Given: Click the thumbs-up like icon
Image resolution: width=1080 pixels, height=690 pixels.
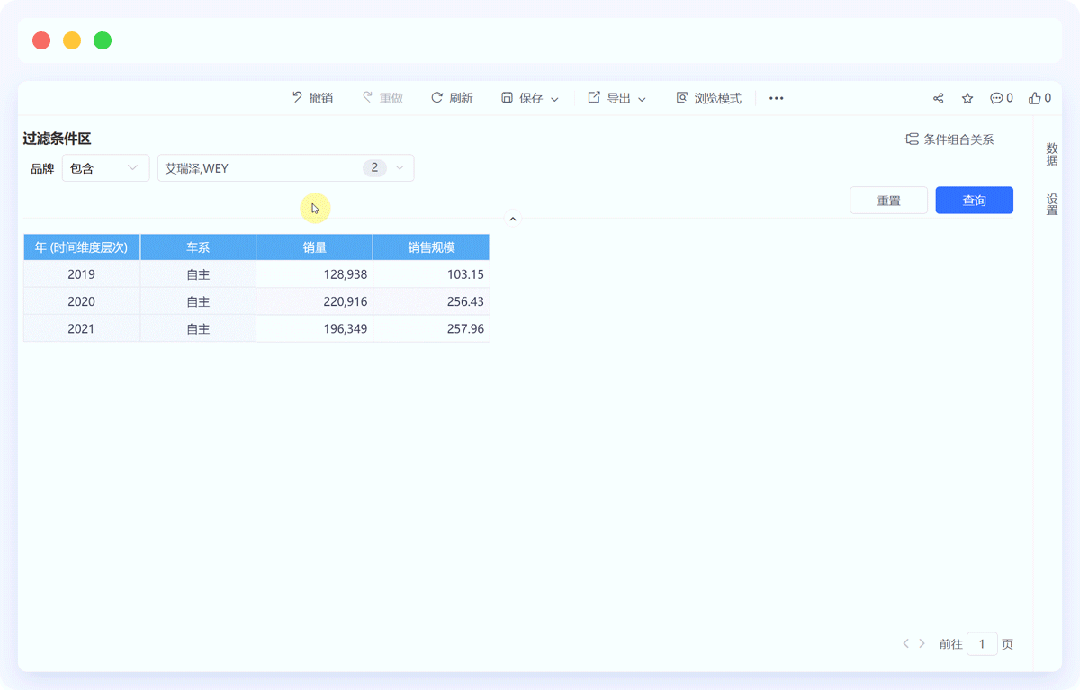Looking at the screenshot, I should pos(1034,98).
